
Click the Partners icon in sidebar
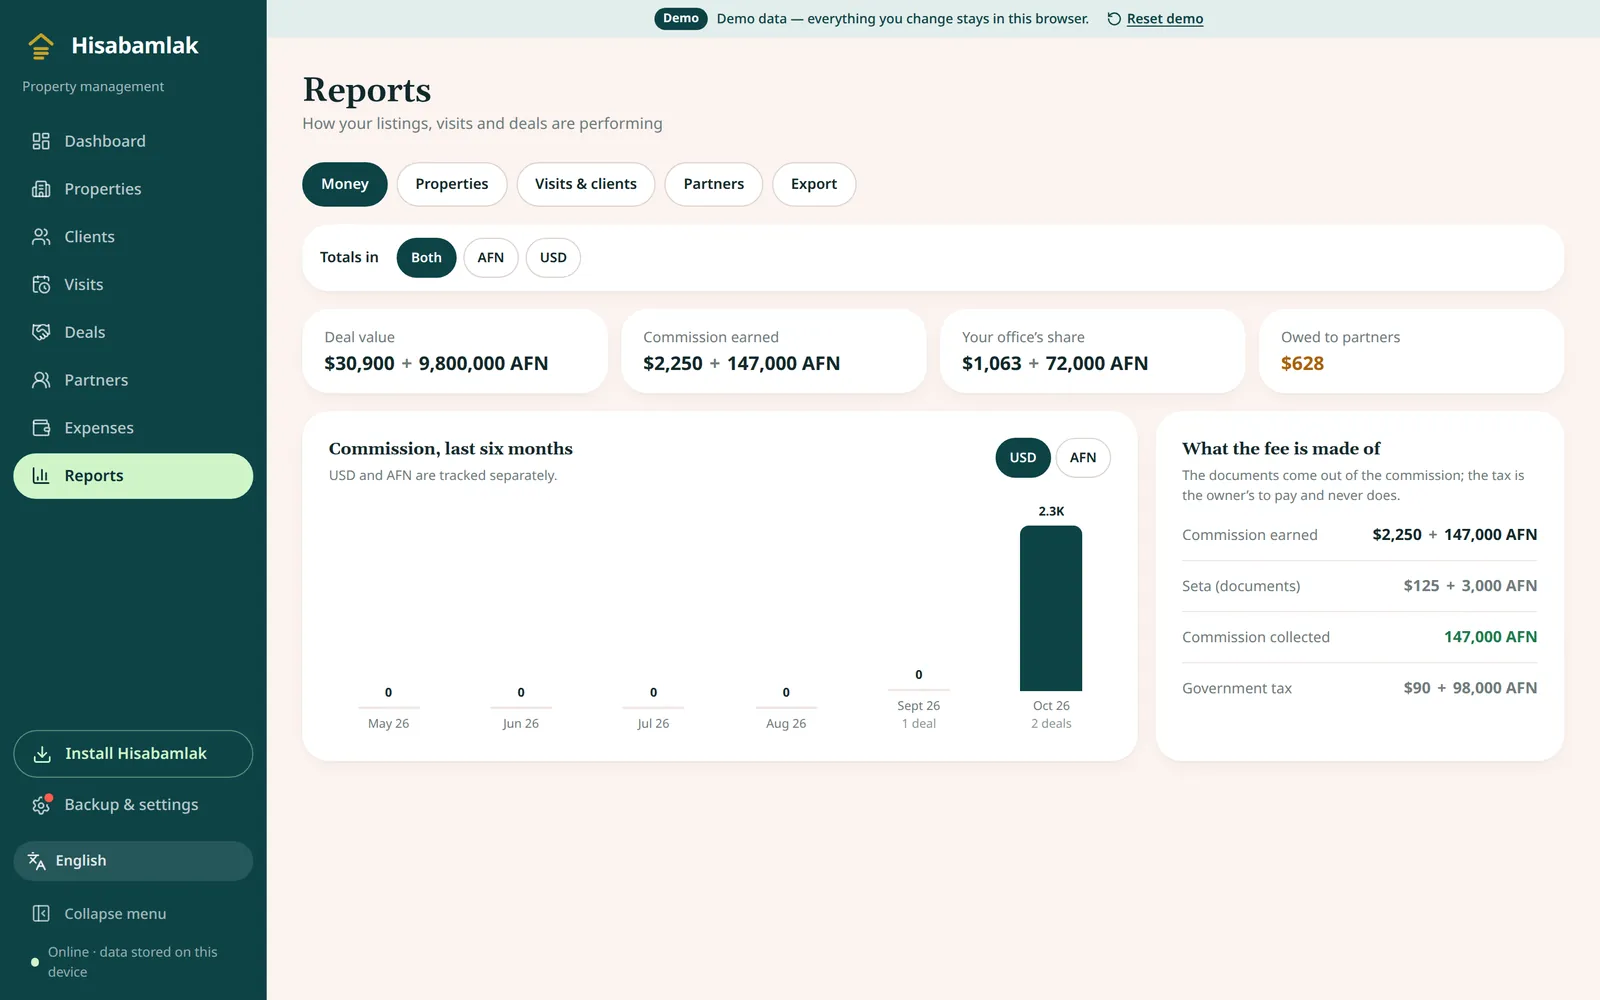point(41,380)
